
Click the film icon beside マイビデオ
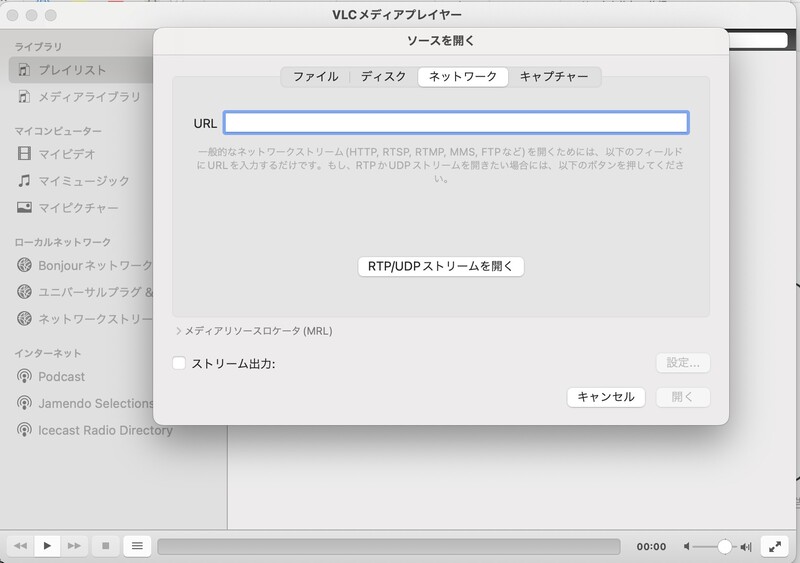coord(24,153)
